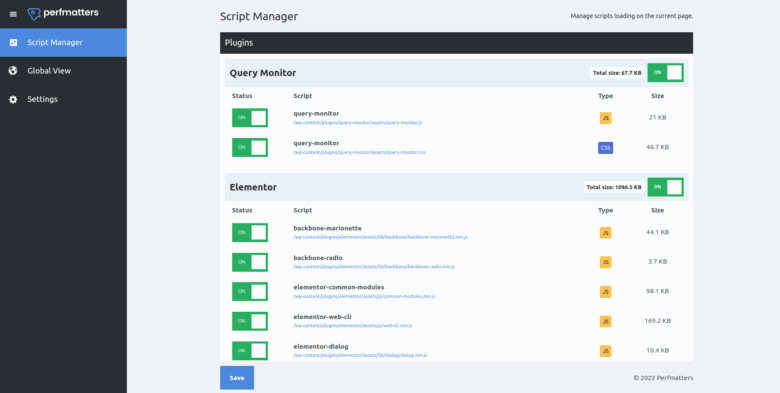Click the 3.7 KB size value
Image resolution: width=780 pixels, height=393 pixels.
(x=658, y=262)
